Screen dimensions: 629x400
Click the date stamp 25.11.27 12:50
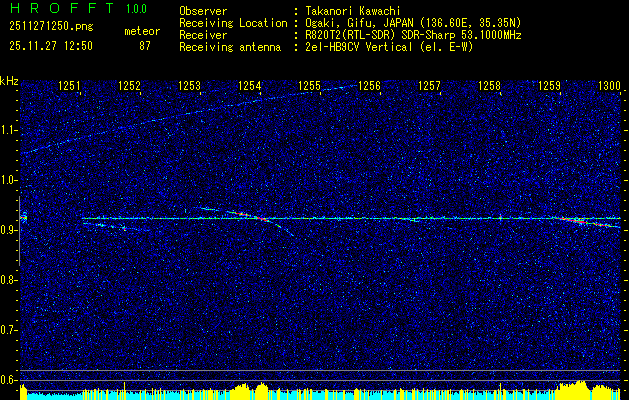[x=51, y=46]
